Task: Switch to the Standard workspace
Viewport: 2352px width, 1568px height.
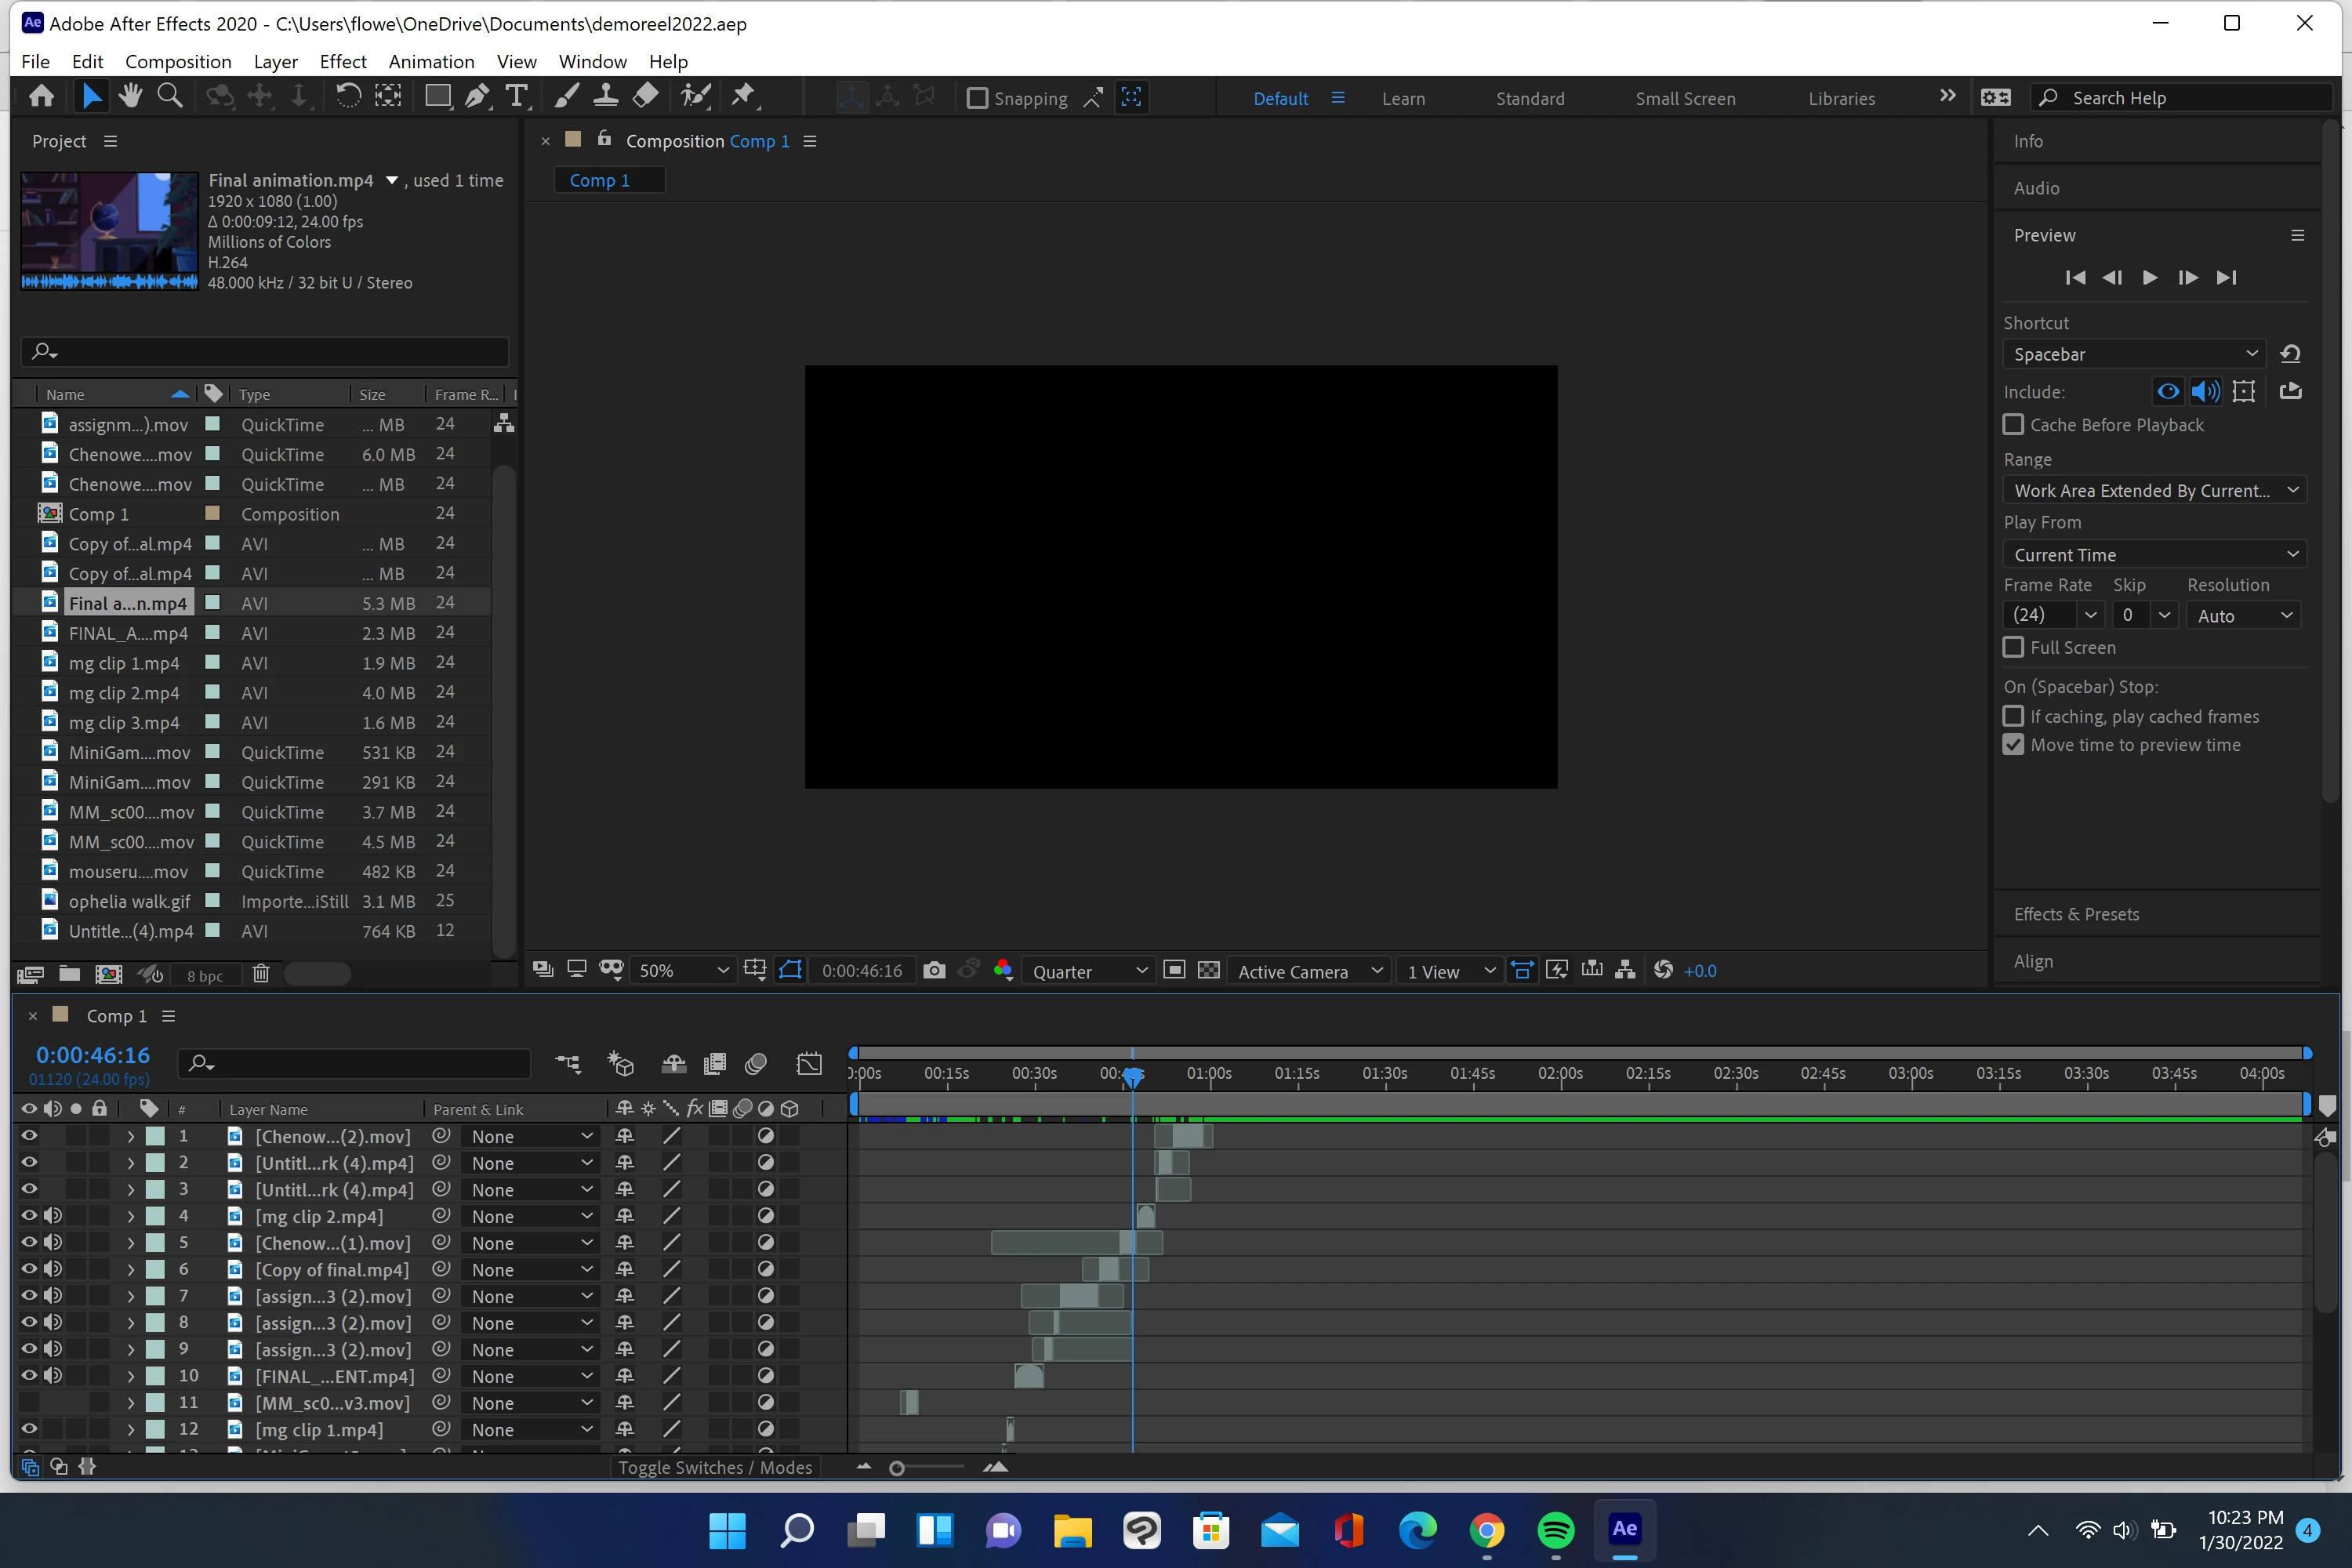Action: pos(1529,98)
